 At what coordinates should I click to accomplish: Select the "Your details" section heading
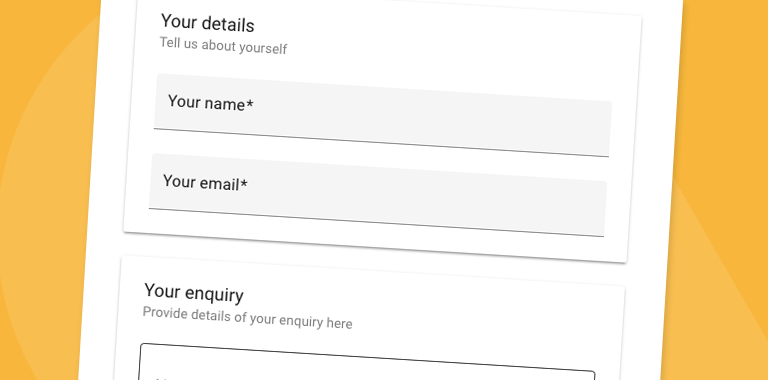(x=208, y=24)
